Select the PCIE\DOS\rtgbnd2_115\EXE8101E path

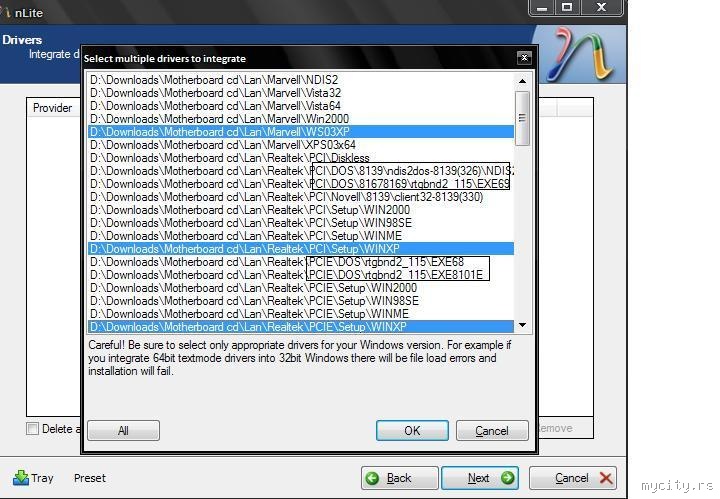point(301,275)
